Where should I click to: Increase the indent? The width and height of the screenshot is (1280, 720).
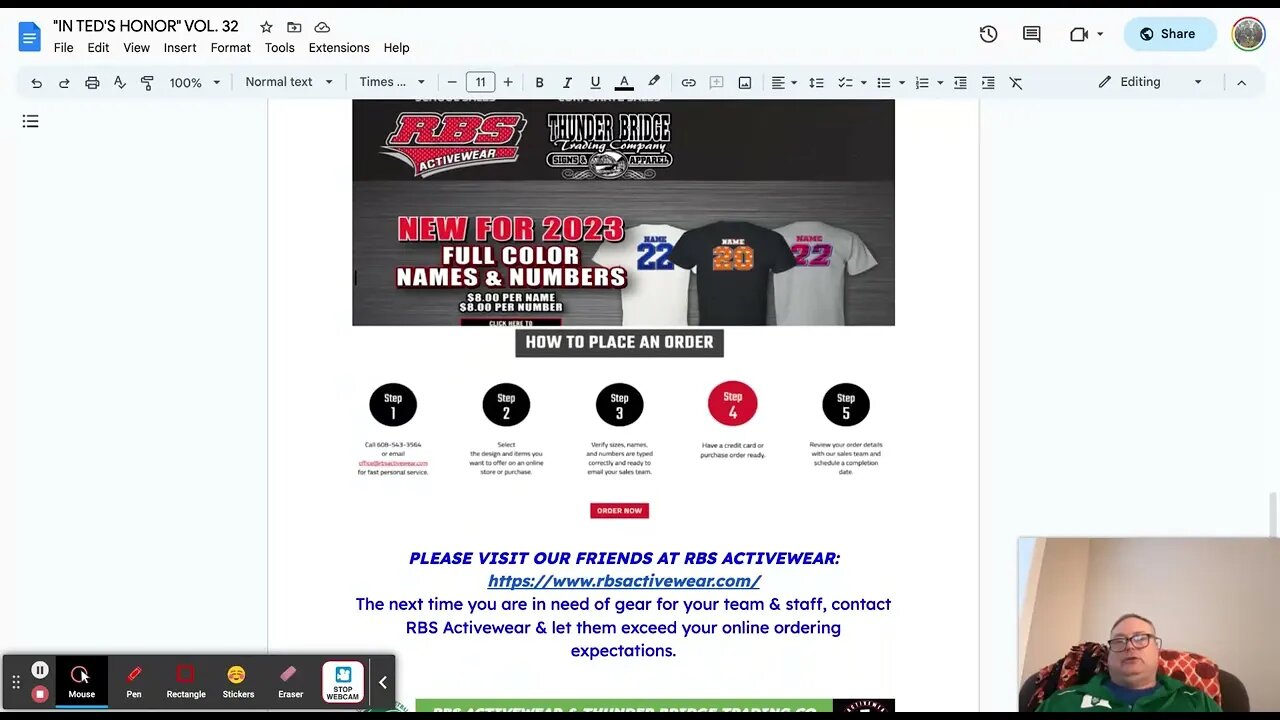coord(988,83)
